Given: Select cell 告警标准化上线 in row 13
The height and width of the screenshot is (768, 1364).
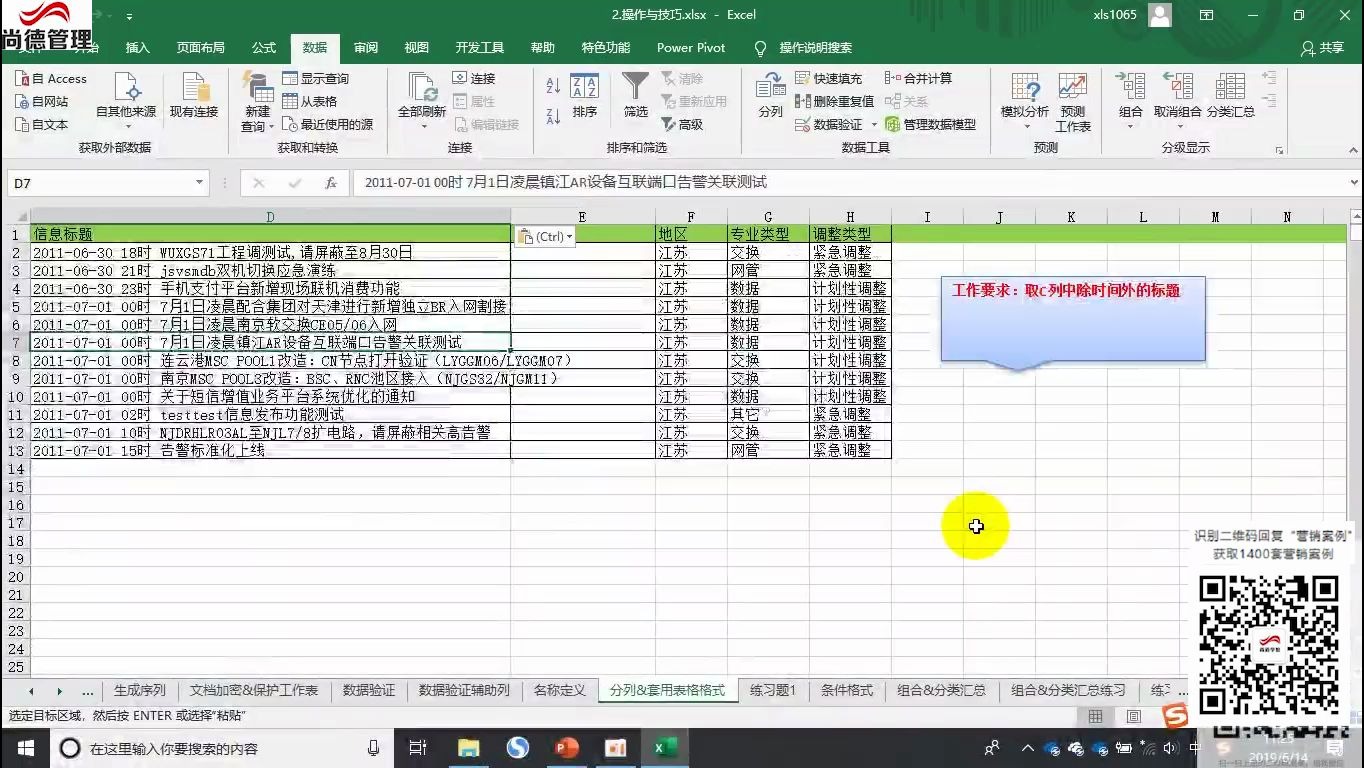Looking at the screenshot, I should coord(270,451).
